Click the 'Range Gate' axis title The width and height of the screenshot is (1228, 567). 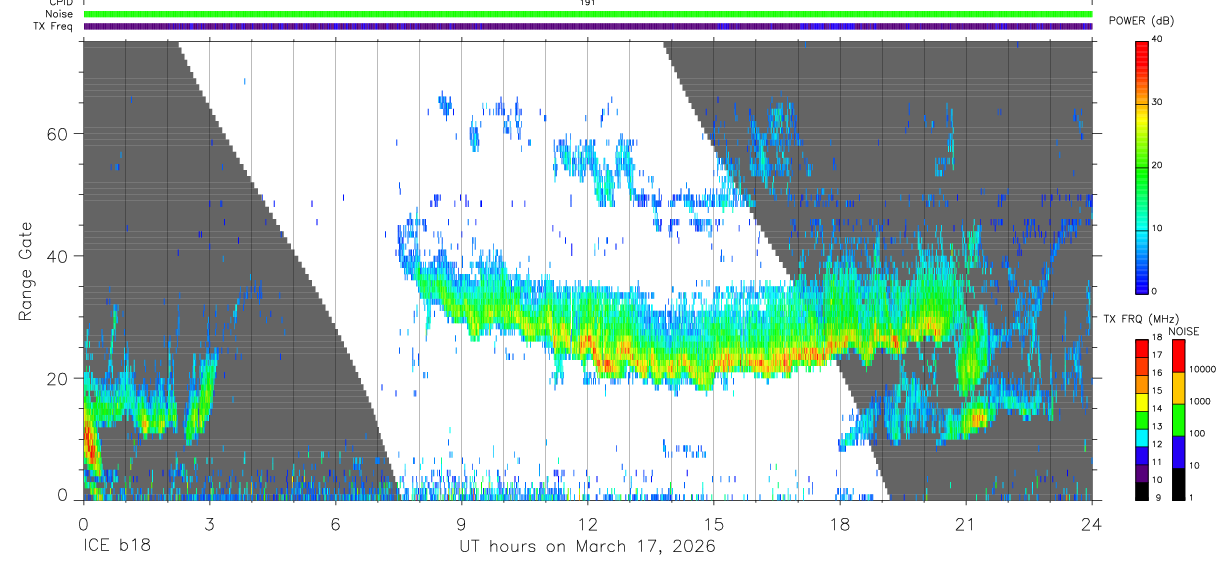tap(27, 270)
